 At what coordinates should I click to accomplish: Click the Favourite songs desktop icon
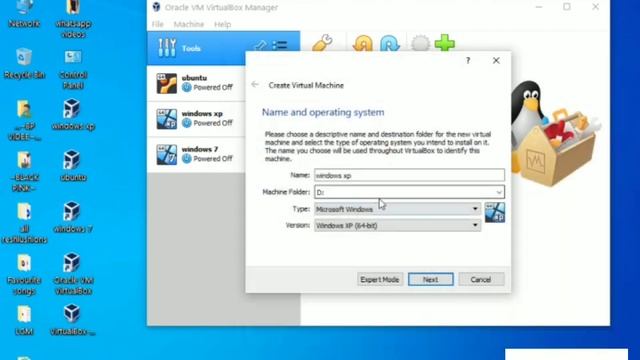[x=24, y=275]
